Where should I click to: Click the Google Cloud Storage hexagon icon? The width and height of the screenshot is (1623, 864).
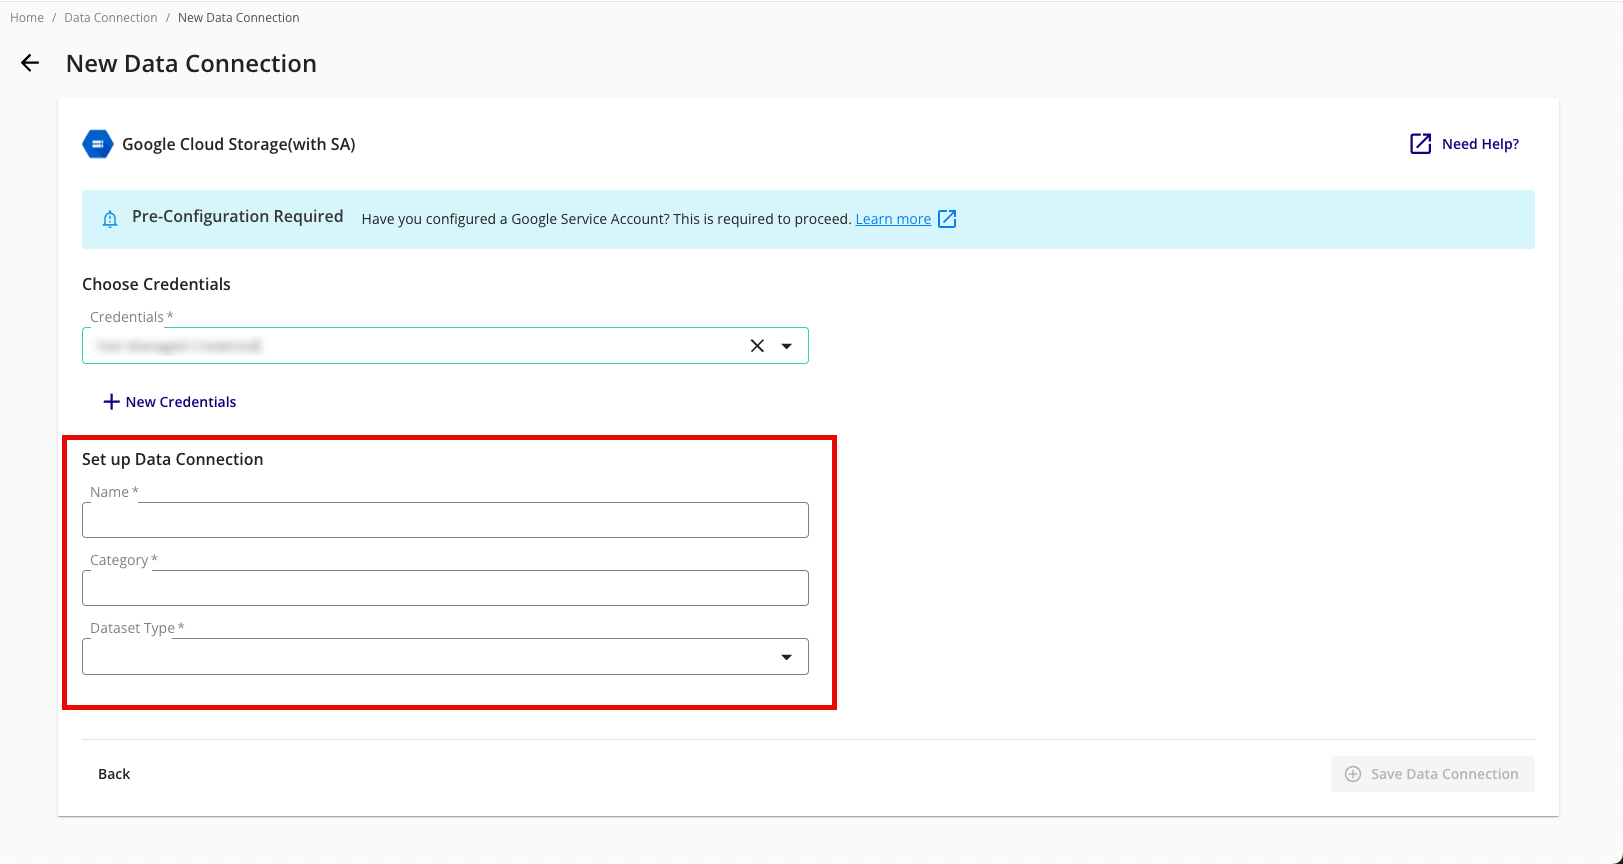[97, 144]
